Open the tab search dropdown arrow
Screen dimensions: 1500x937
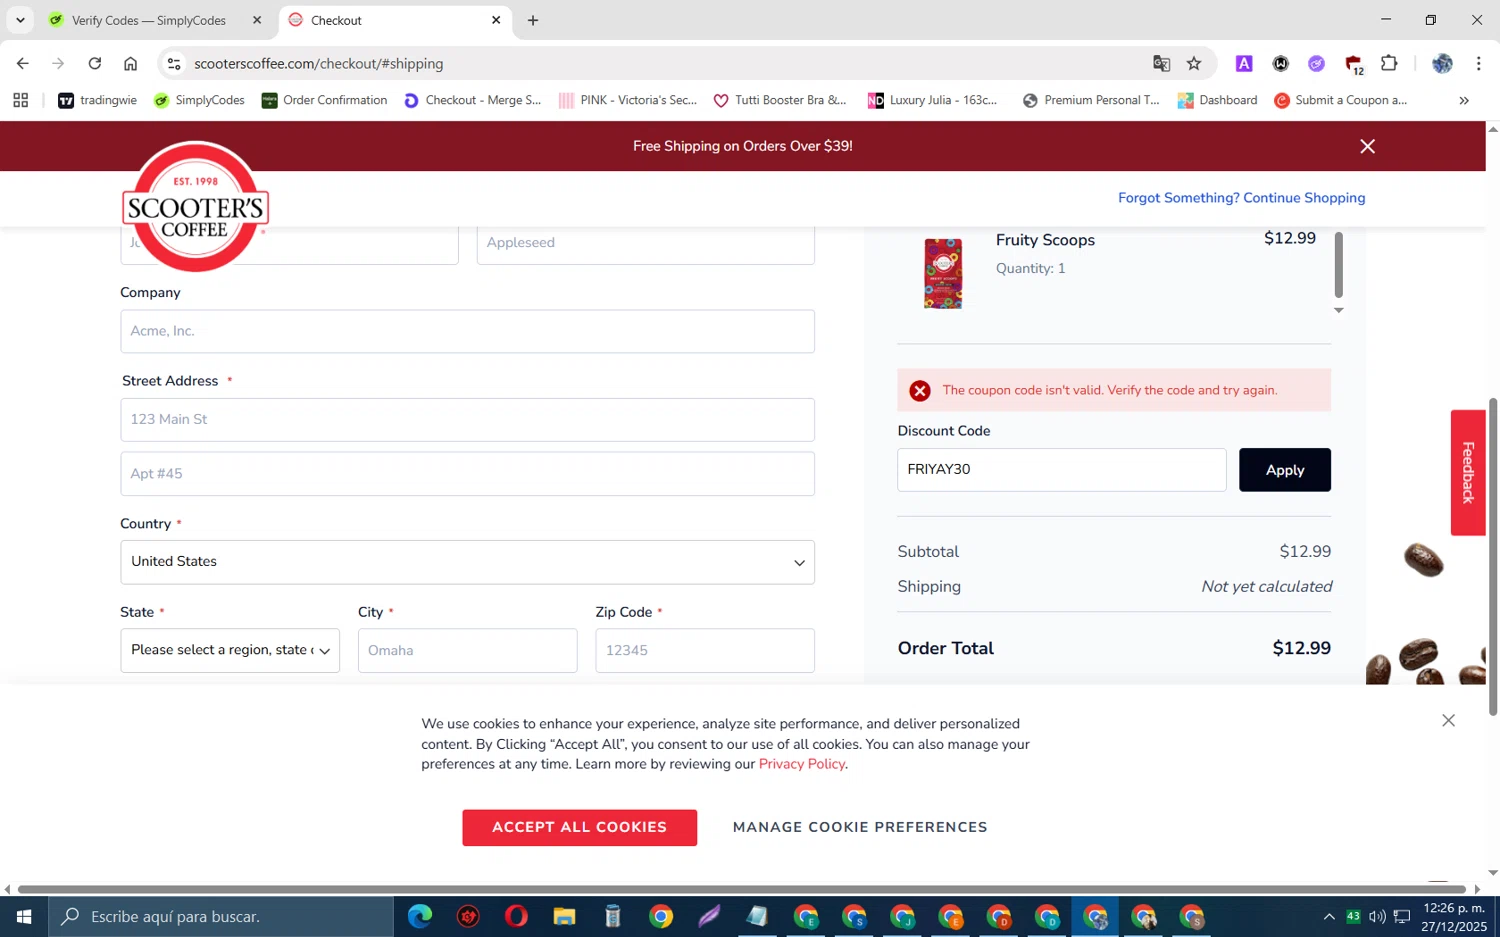pyautogui.click(x=20, y=20)
